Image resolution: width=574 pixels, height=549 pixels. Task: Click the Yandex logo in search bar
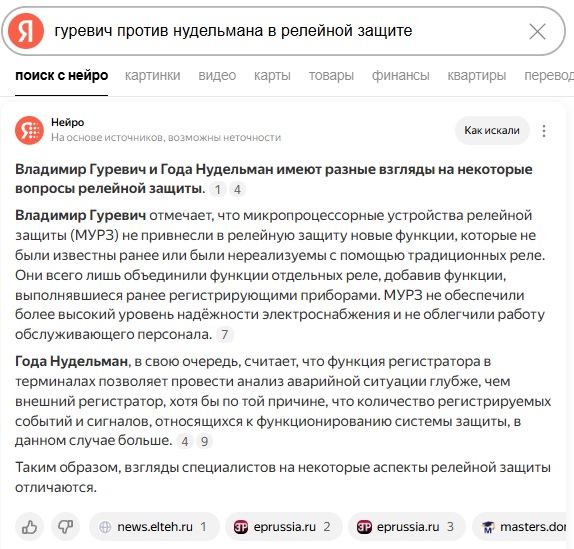[x=26, y=31]
